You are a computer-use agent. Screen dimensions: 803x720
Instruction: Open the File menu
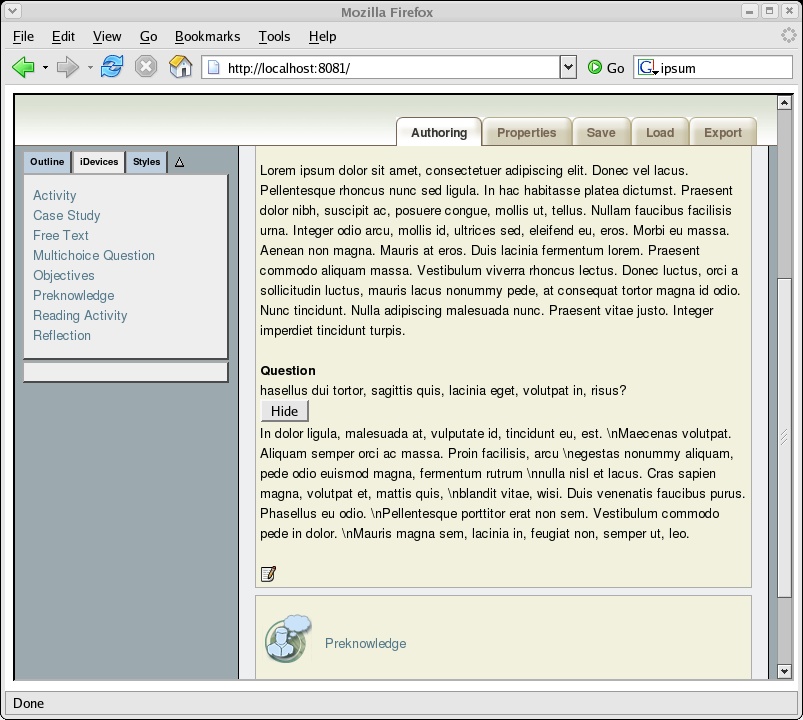[x=23, y=36]
